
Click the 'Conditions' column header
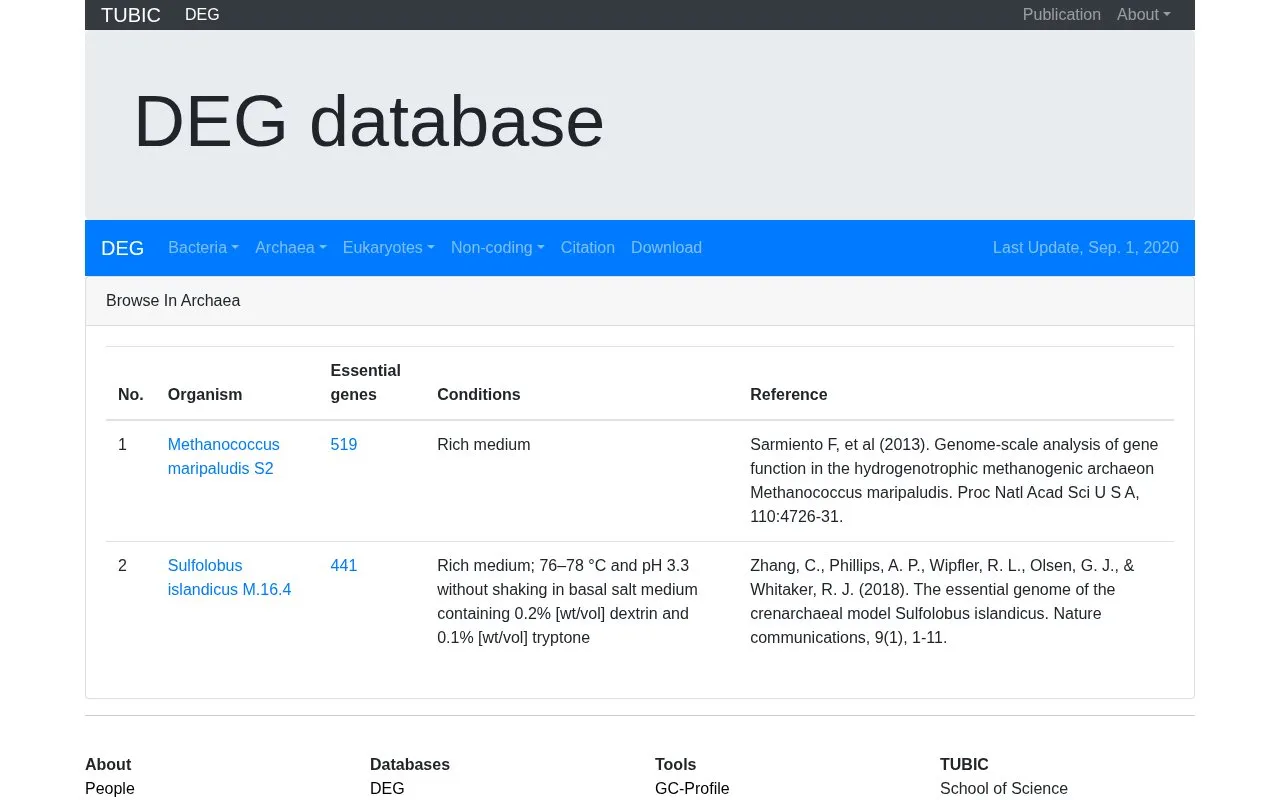478,394
